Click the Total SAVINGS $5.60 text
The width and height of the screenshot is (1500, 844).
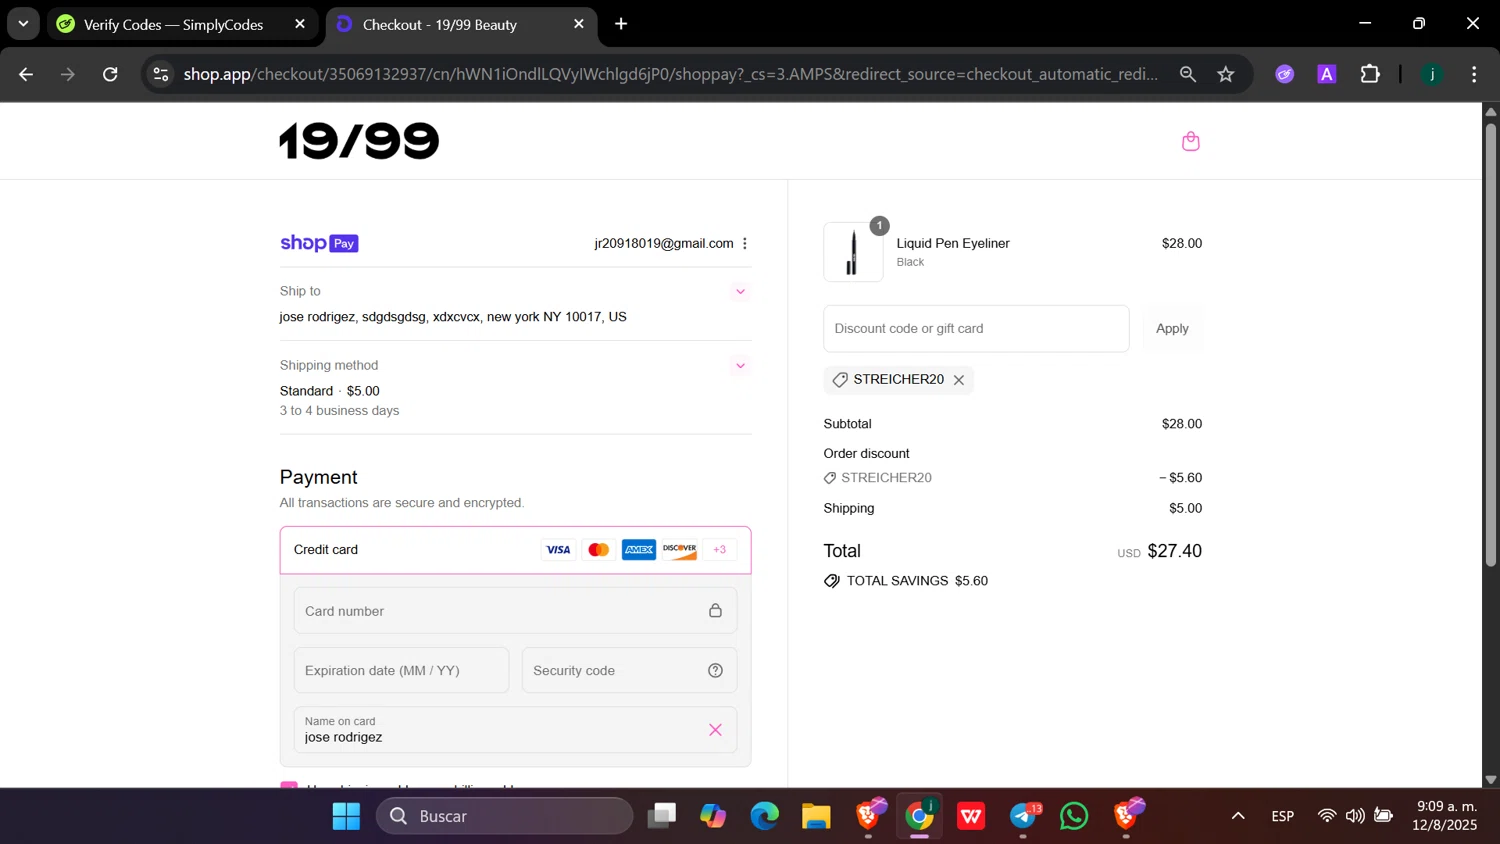(917, 581)
